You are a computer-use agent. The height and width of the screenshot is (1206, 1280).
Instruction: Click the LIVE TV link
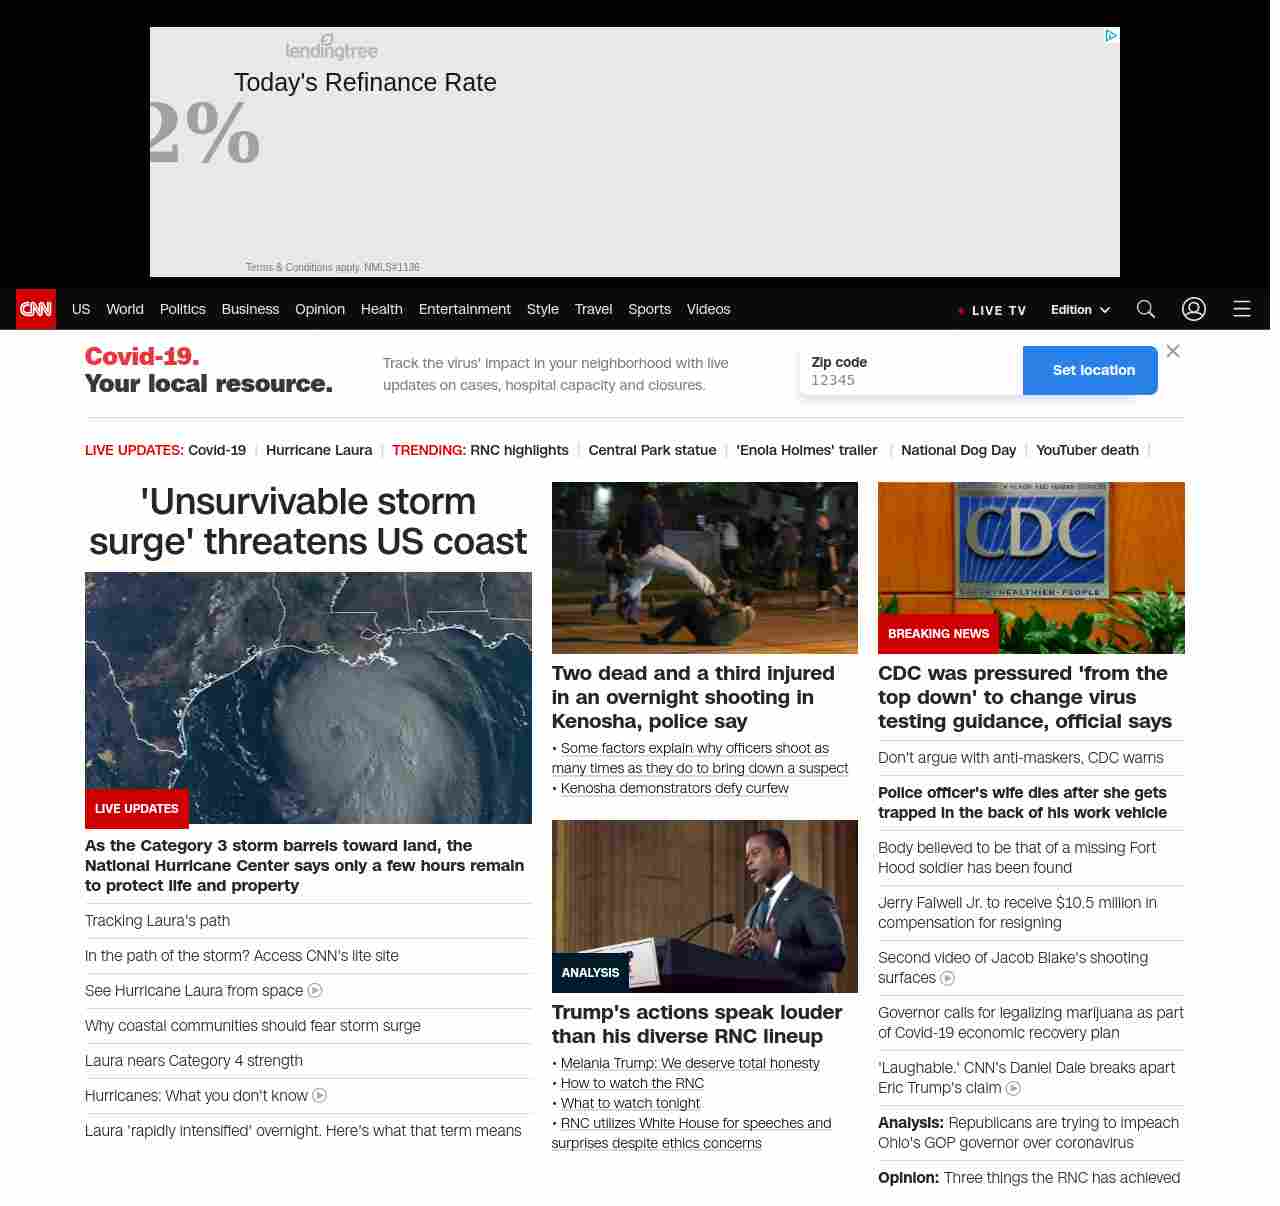[992, 310]
